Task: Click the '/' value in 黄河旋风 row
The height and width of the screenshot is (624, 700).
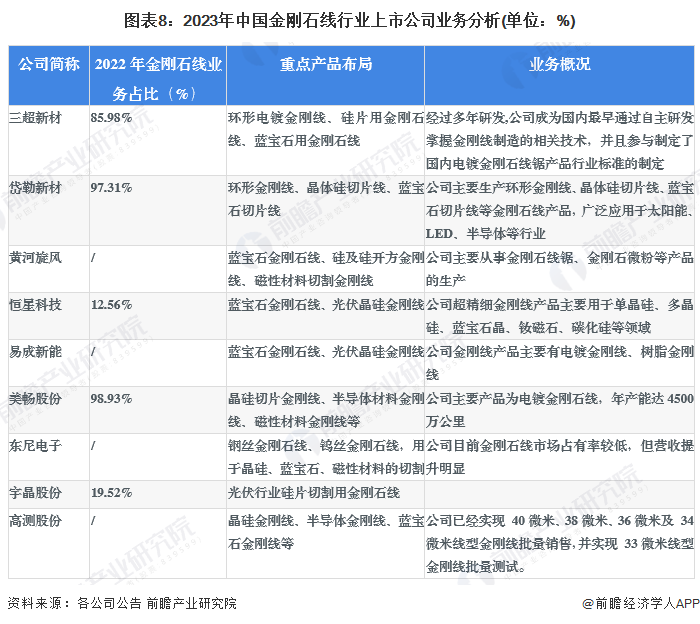Action: pyautogui.click(x=93, y=258)
